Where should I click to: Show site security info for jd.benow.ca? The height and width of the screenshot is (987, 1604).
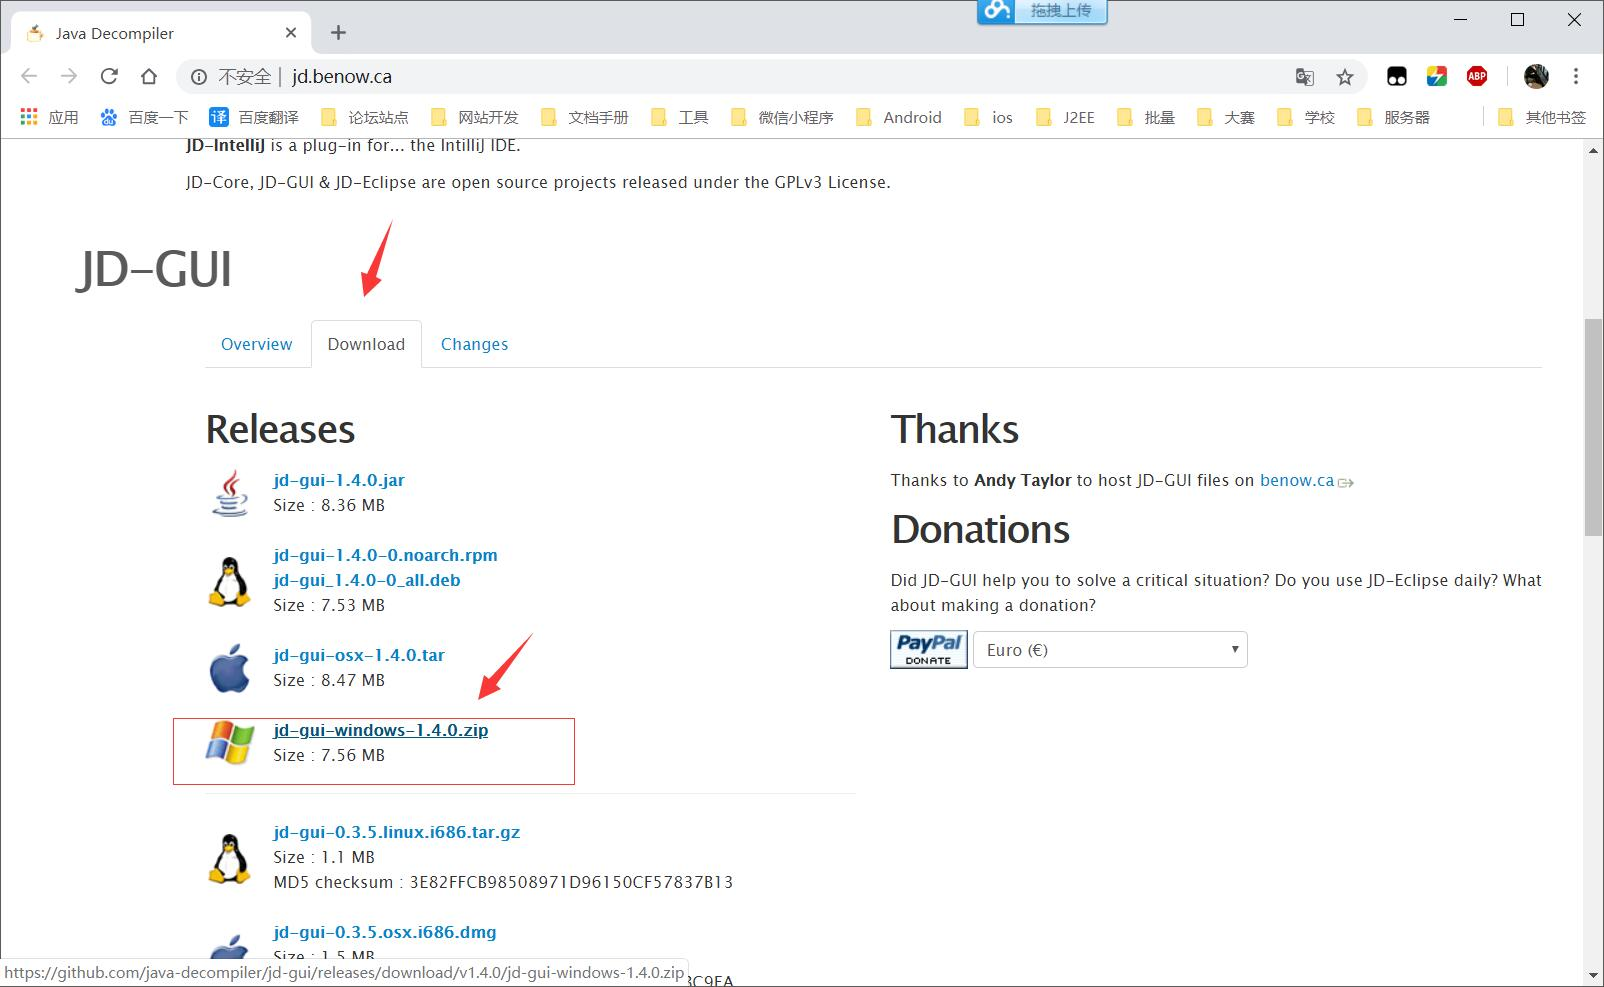tap(199, 77)
